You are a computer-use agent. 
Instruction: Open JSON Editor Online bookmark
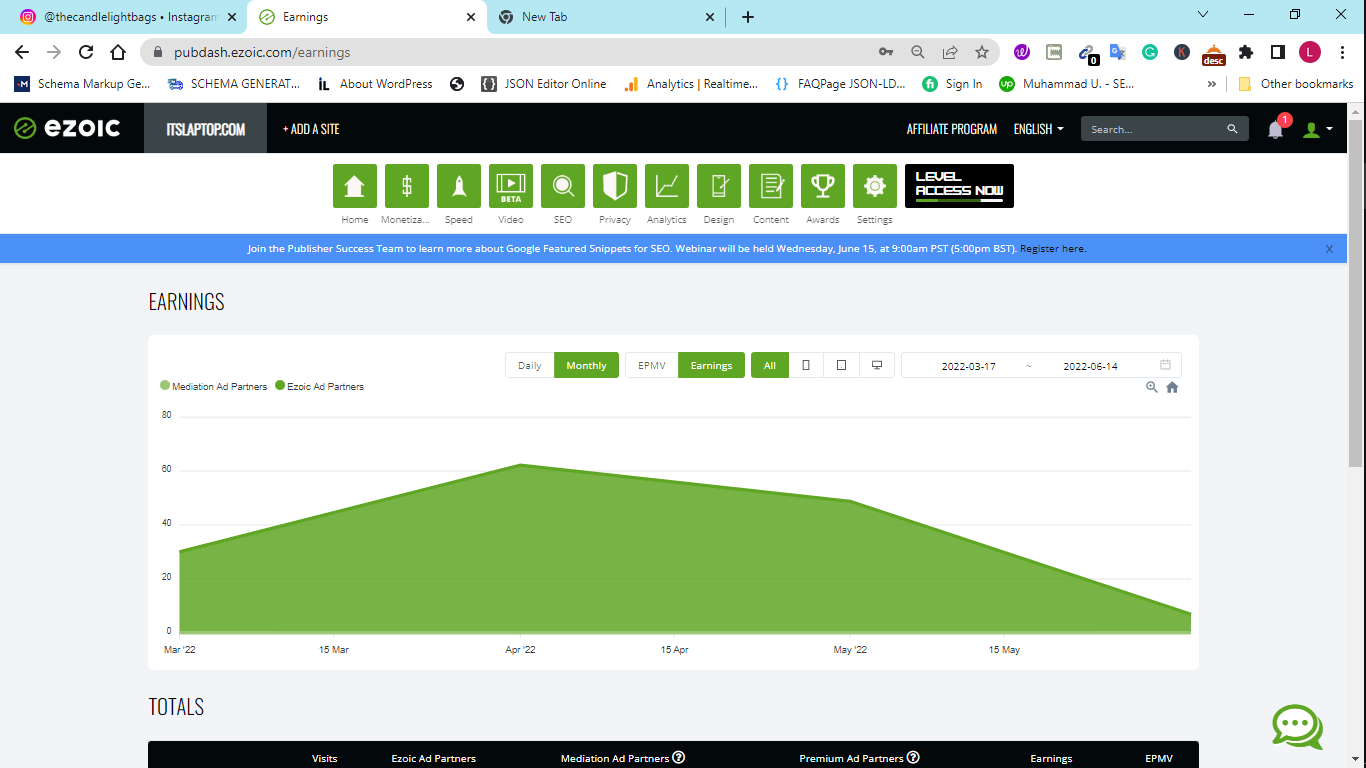(x=544, y=84)
